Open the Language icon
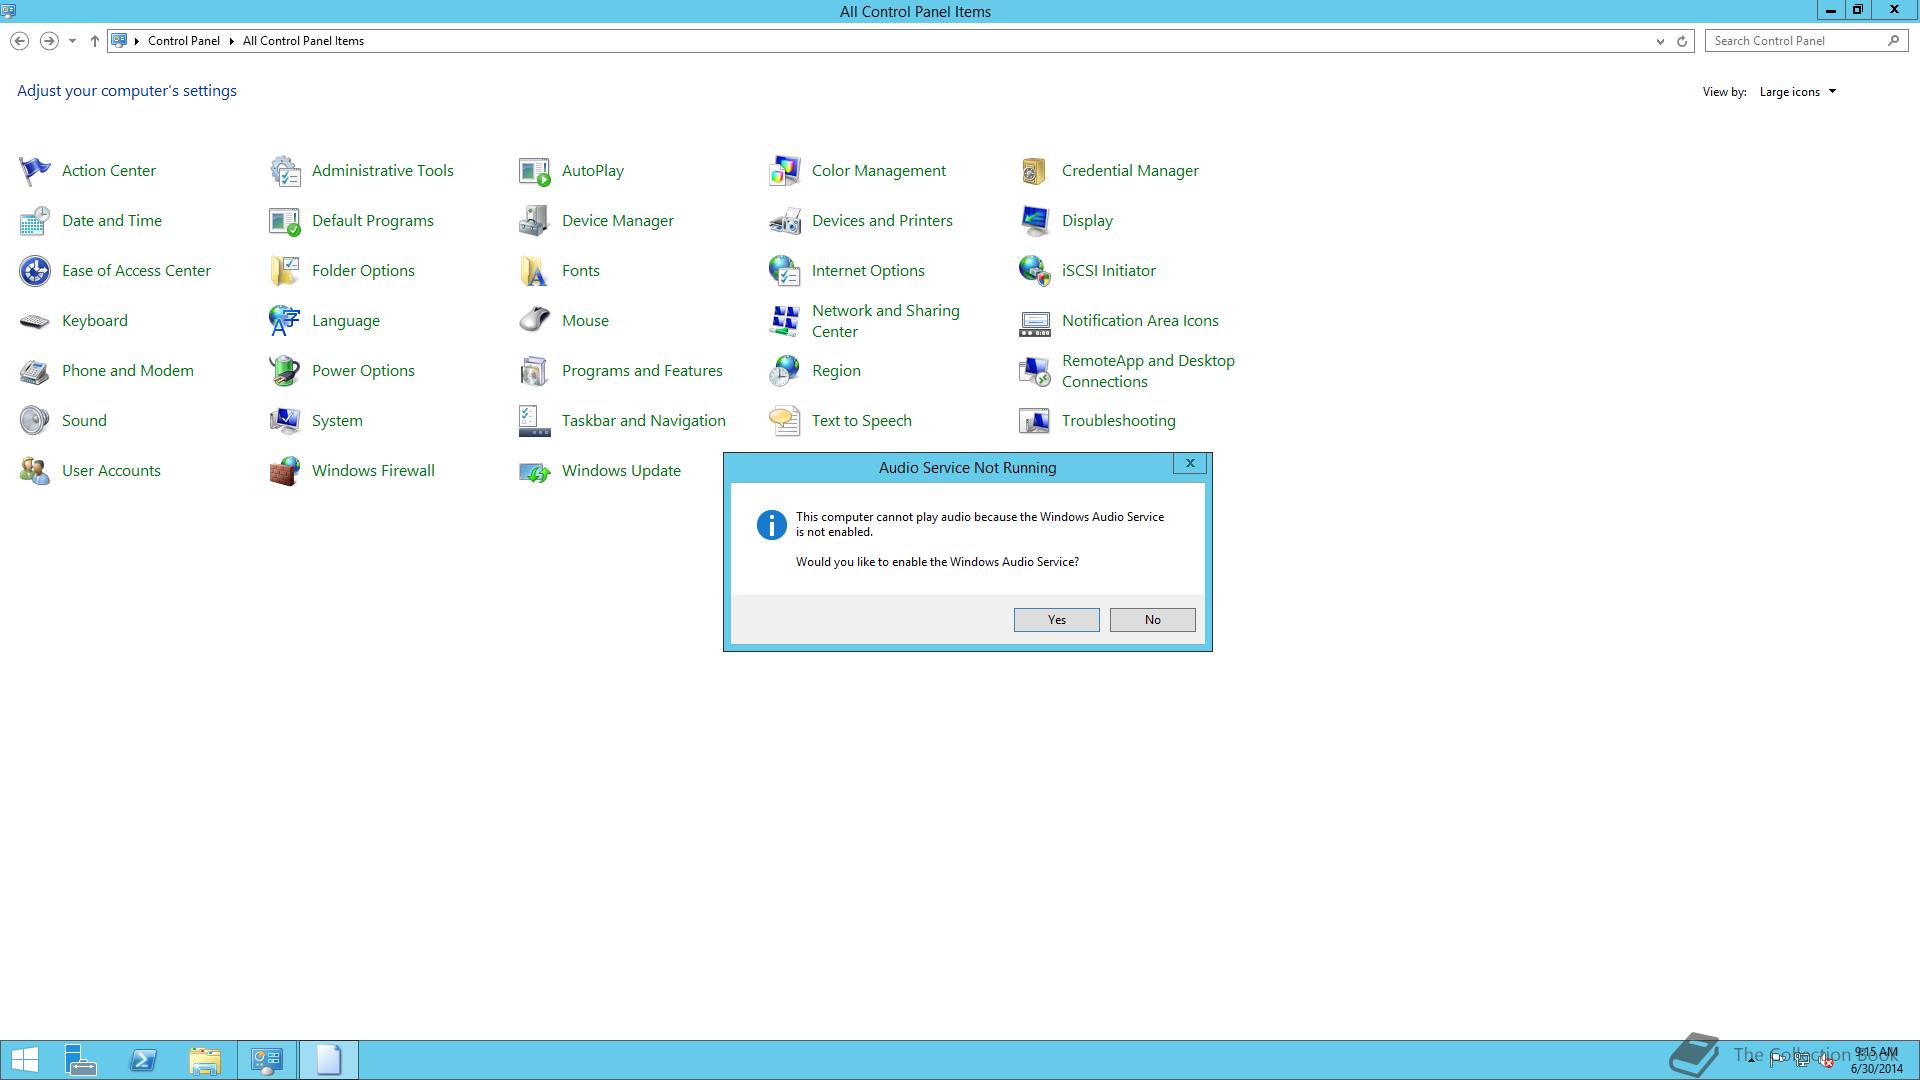The height and width of the screenshot is (1080, 1920). coord(285,321)
